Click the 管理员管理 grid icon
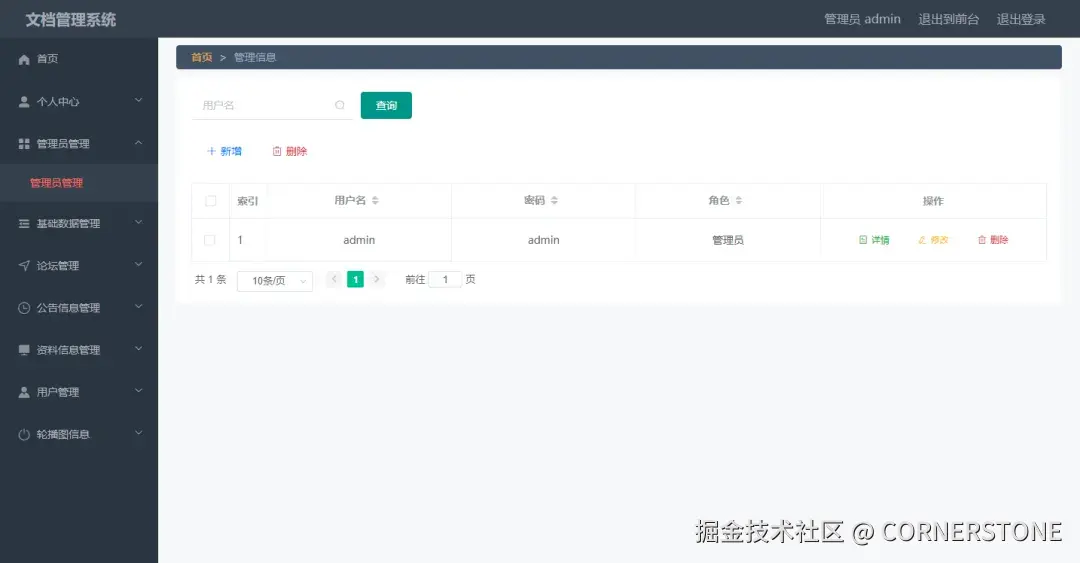This screenshot has height=563, width=1080. point(24,144)
